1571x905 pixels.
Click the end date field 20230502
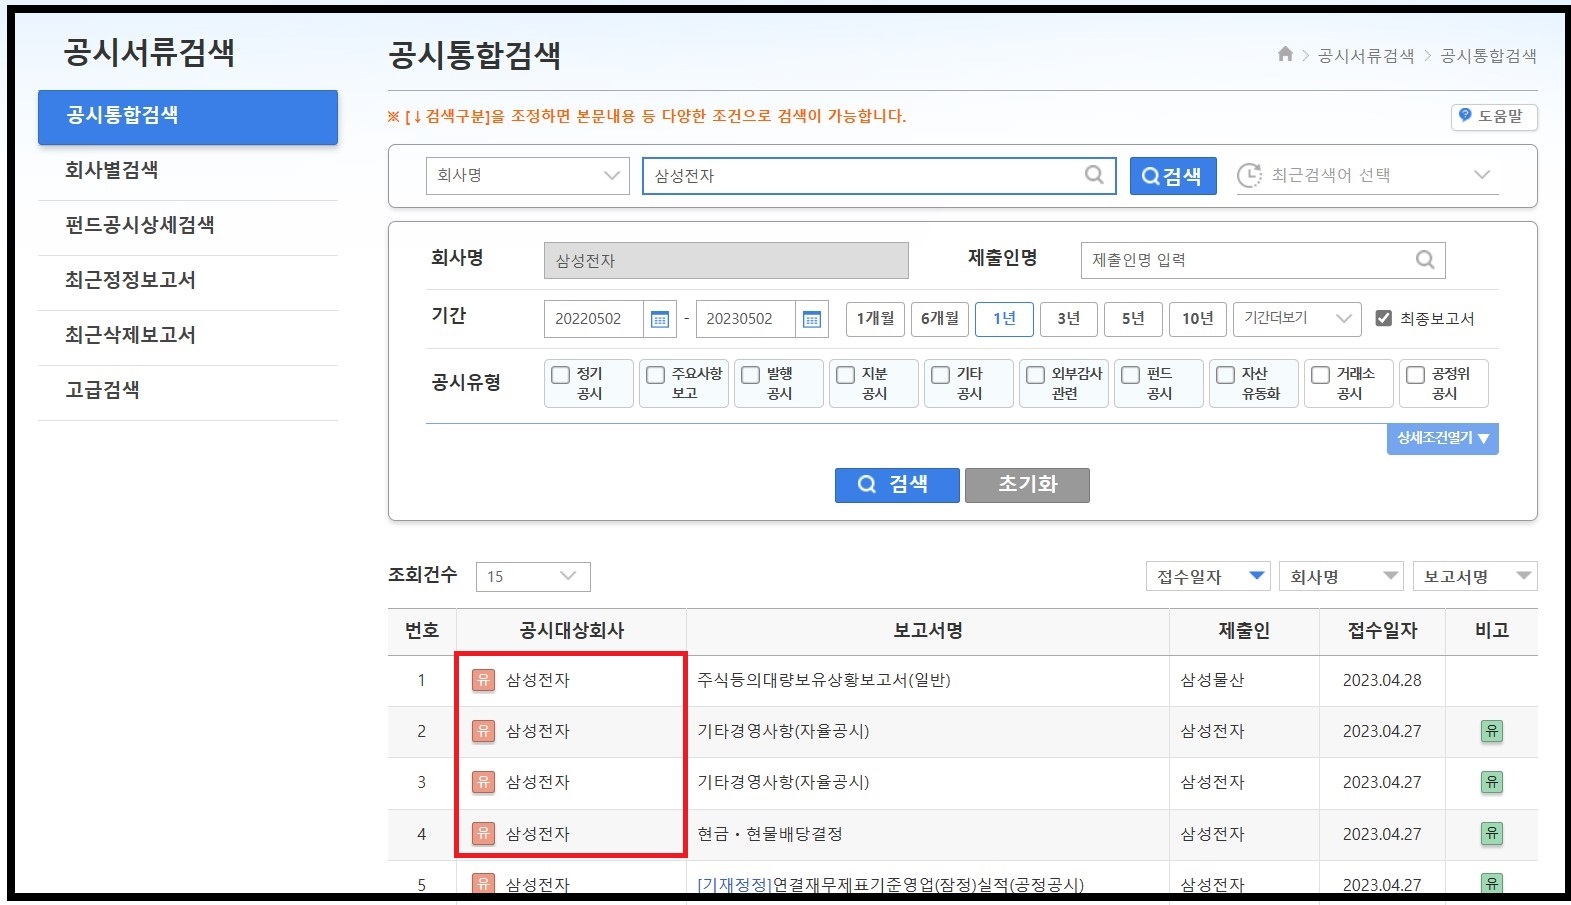(x=746, y=319)
